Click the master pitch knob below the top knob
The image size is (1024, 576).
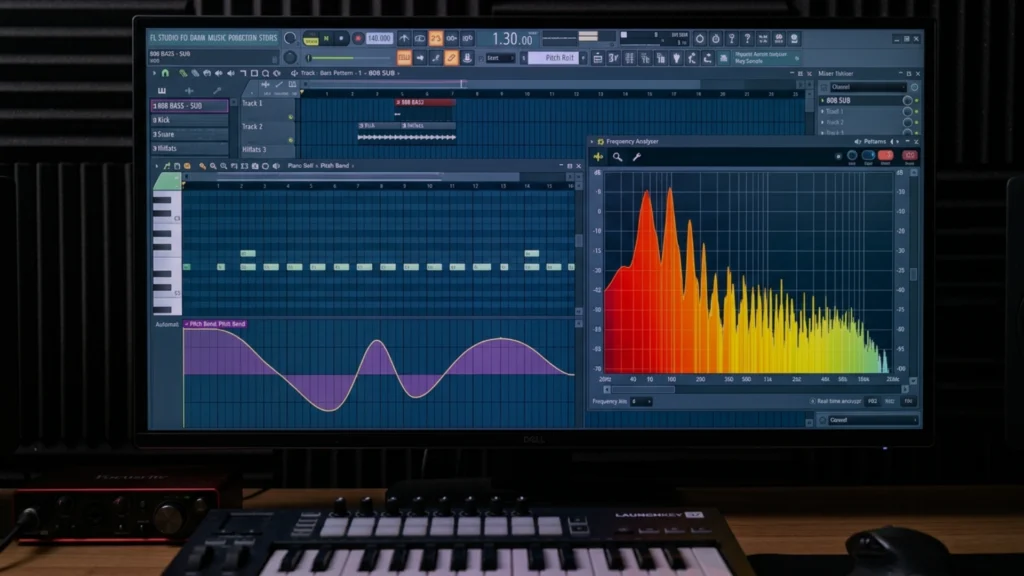(290, 58)
